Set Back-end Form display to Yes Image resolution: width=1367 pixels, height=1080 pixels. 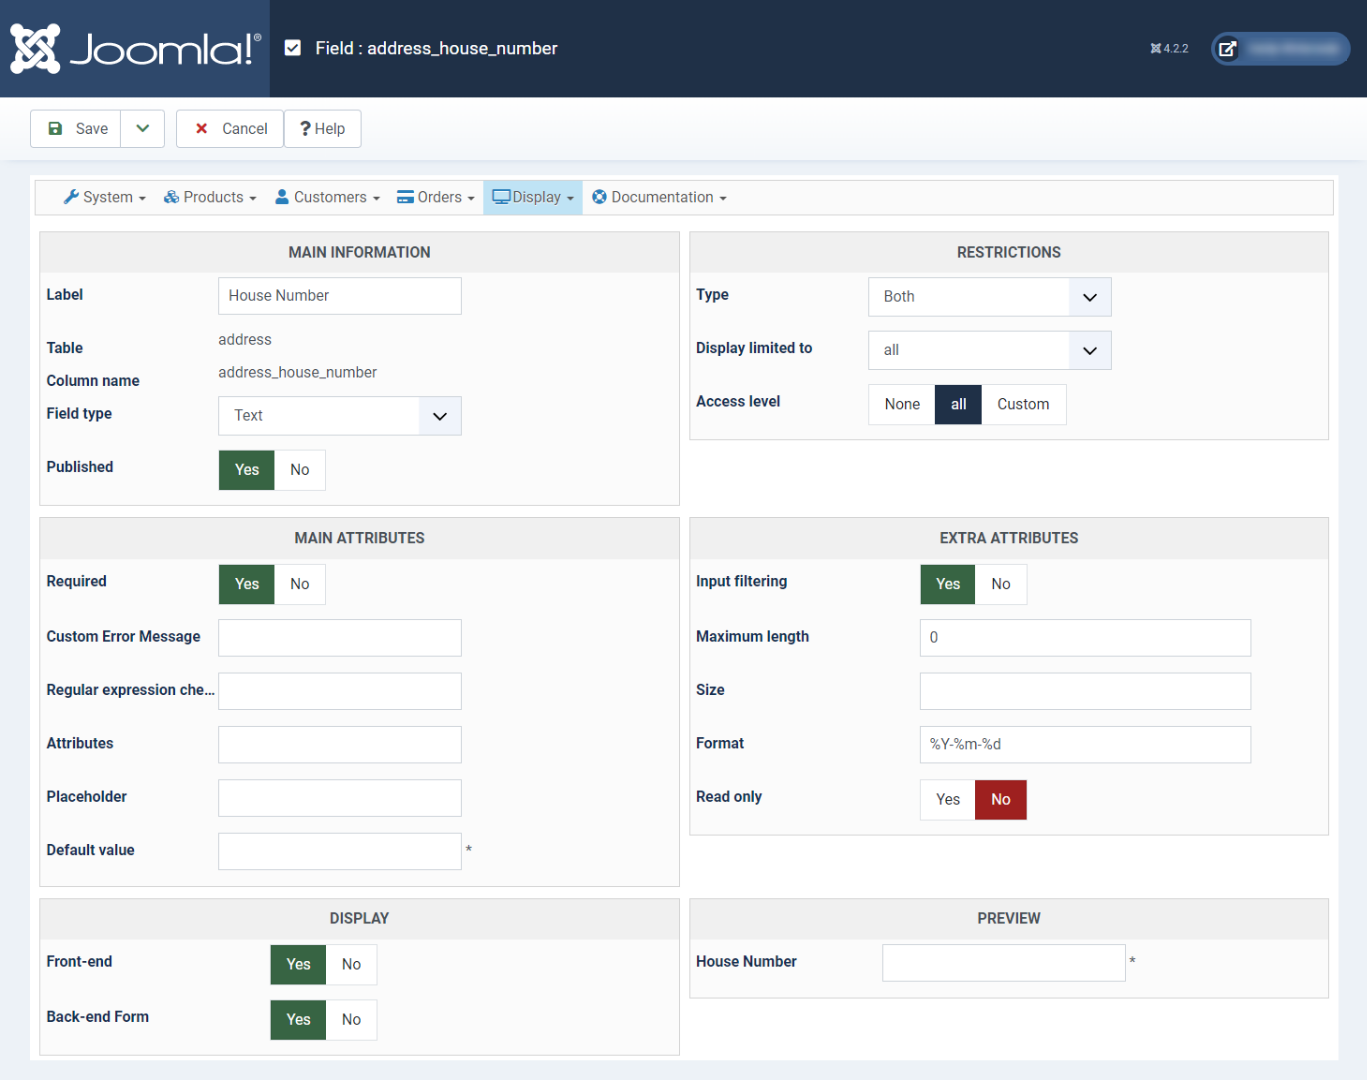click(298, 1019)
